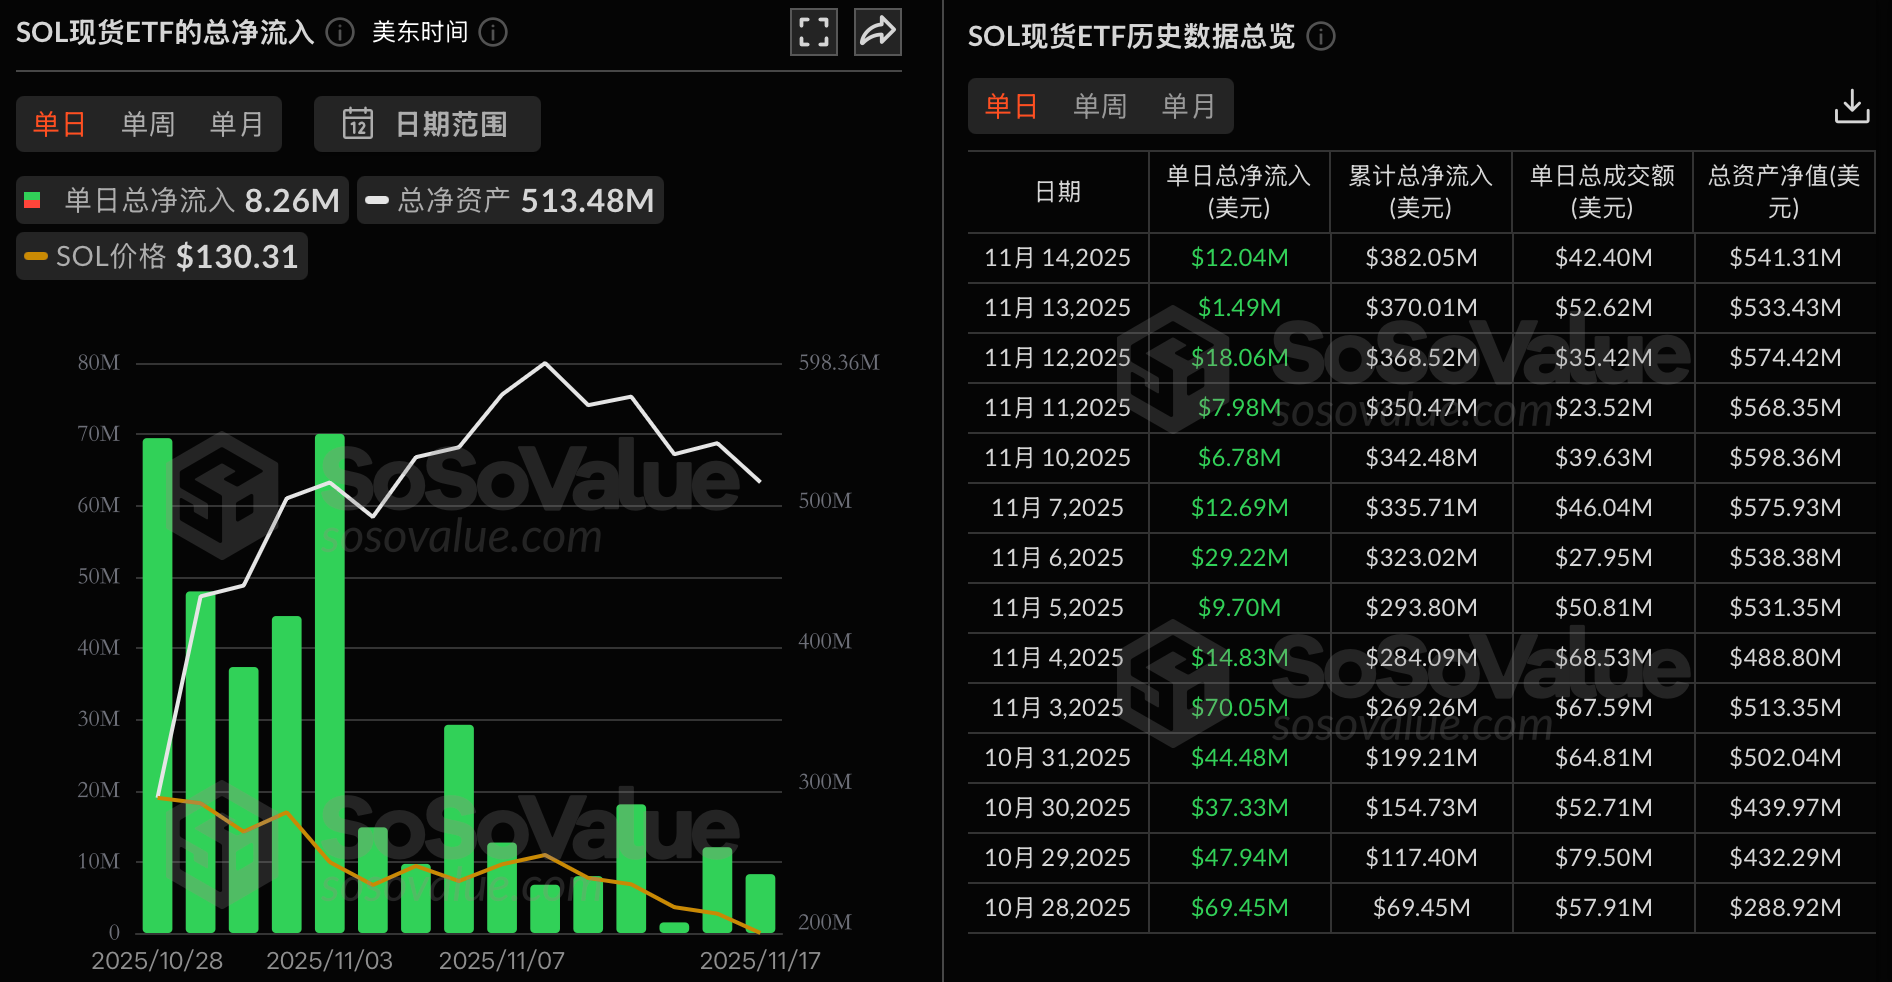Toggle the 单日总净流入 legend series
1892x982 pixels.
click(x=182, y=200)
